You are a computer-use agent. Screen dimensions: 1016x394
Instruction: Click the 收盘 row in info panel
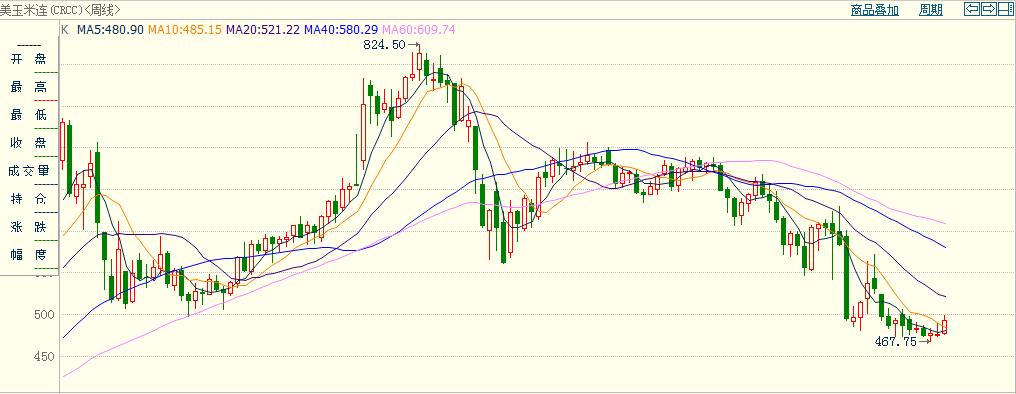pyautogui.click(x=29, y=143)
